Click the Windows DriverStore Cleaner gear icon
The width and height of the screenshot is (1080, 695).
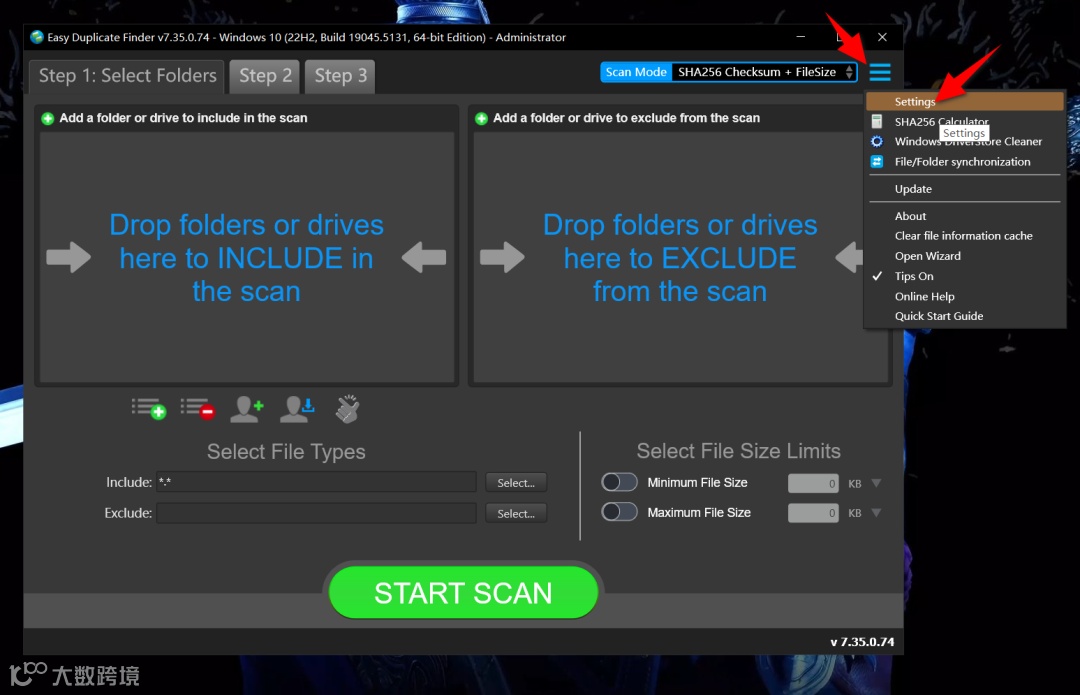point(877,141)
